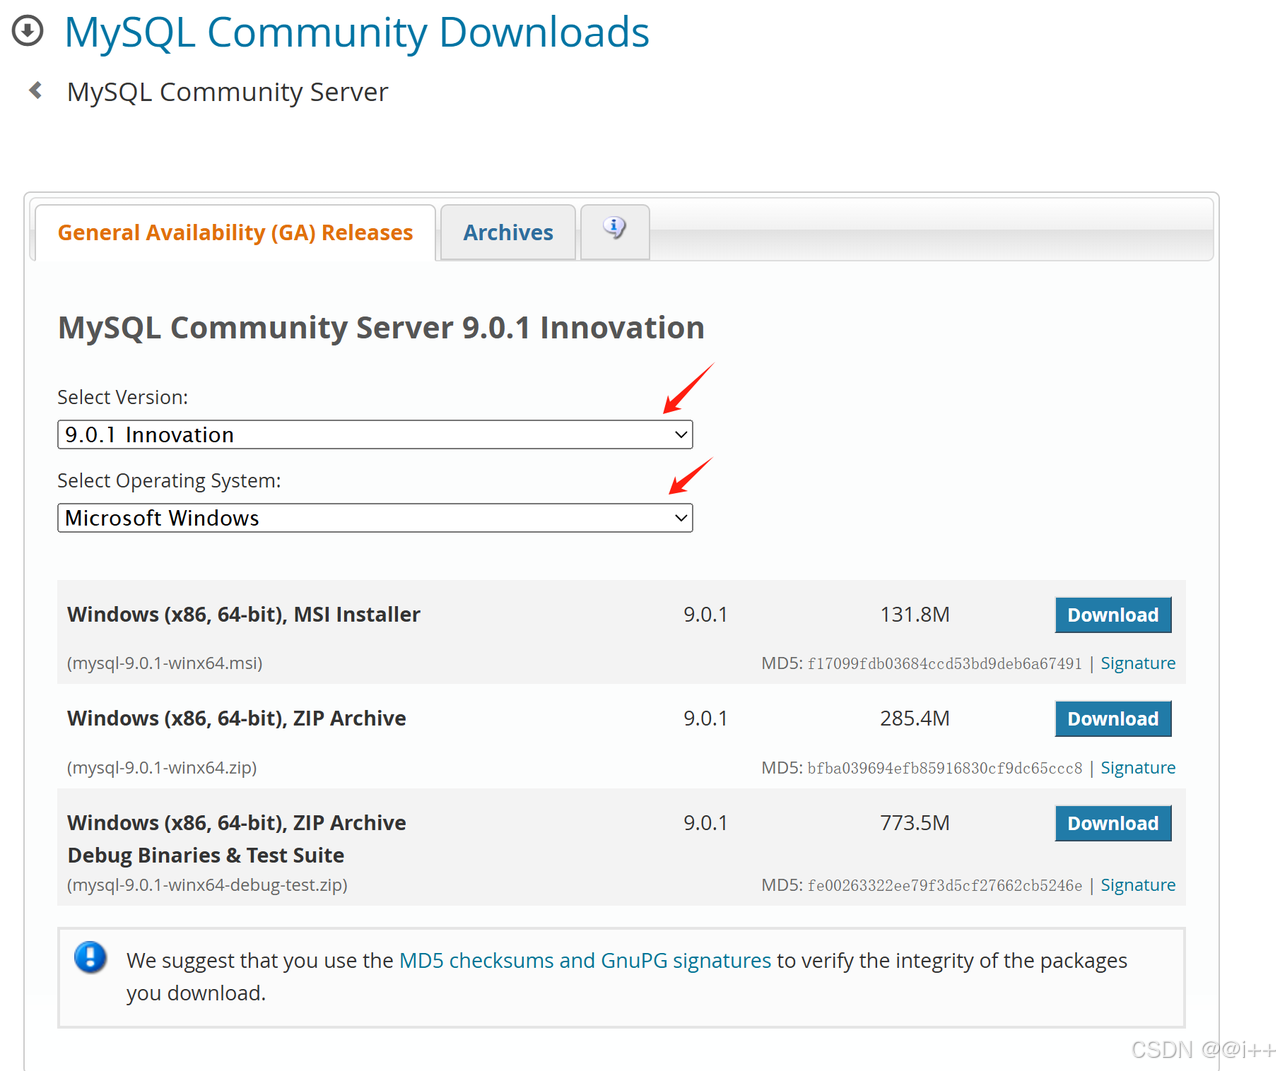This screenshot has width=1280, height=1071.
Task: Click the (mysql-9.0.1-winx64.msi) filename
Action: pos(165,663)
